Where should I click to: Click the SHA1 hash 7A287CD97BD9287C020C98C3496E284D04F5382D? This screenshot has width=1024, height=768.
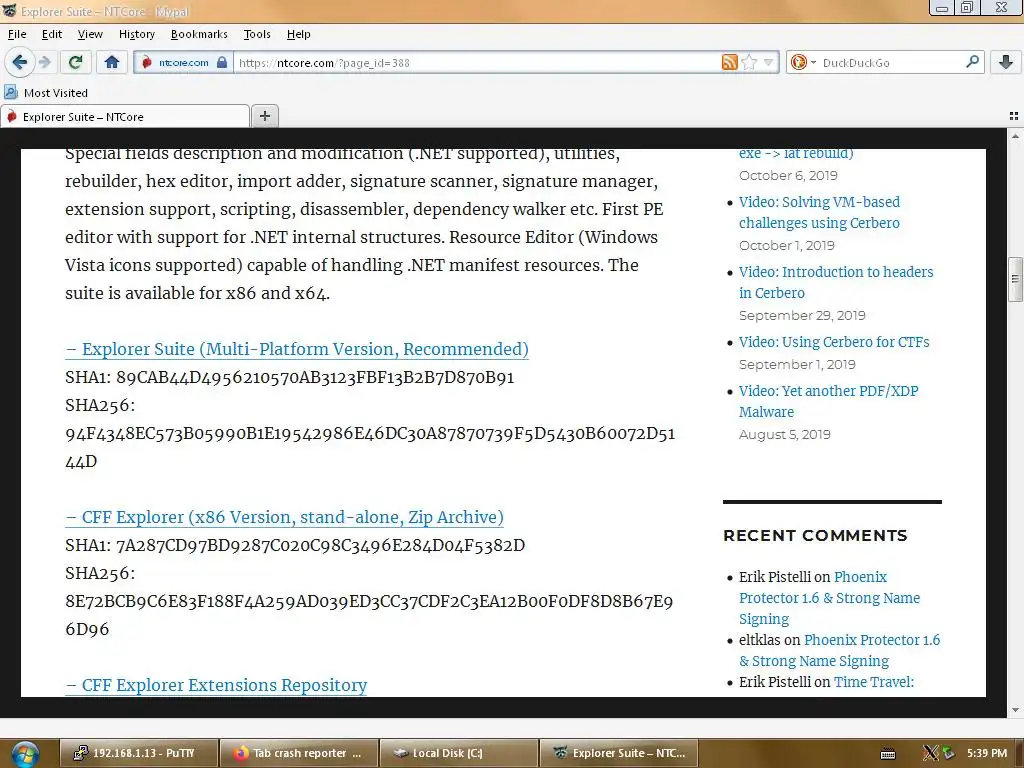[321, 545]
